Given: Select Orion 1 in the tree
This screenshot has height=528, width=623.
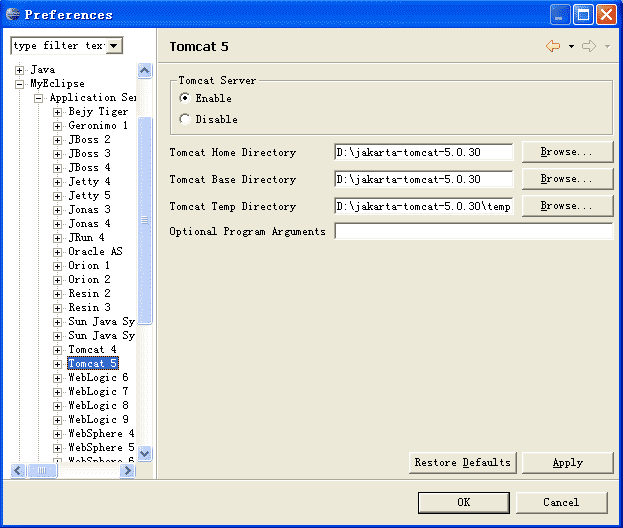Looking at the screenshot, I should (89, 265).
